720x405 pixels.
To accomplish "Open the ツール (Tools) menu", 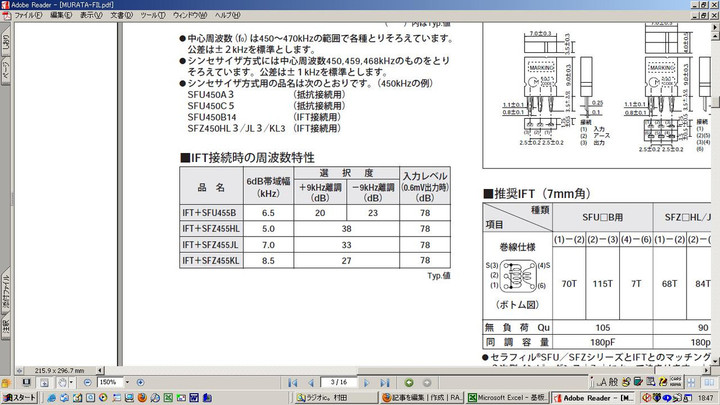I will (x=153, y=16).
